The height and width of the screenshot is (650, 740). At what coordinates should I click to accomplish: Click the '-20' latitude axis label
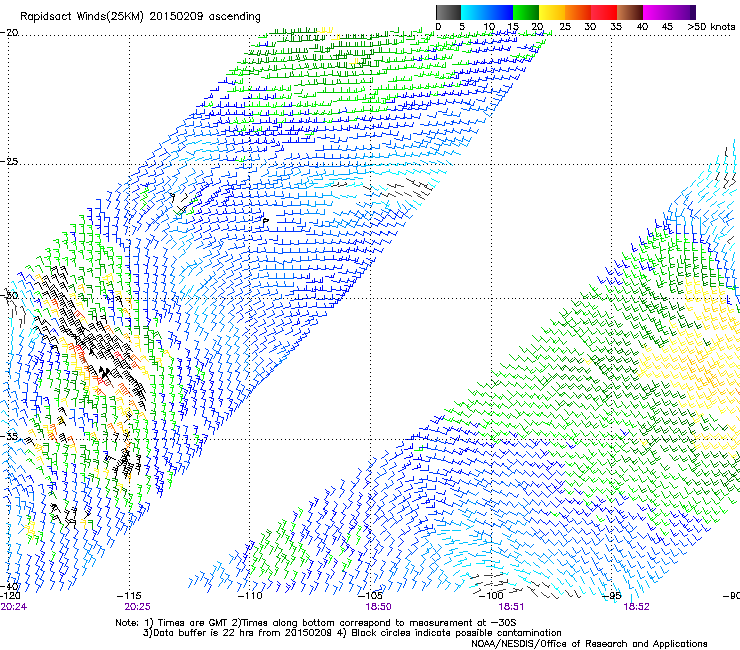coord(9,33)
